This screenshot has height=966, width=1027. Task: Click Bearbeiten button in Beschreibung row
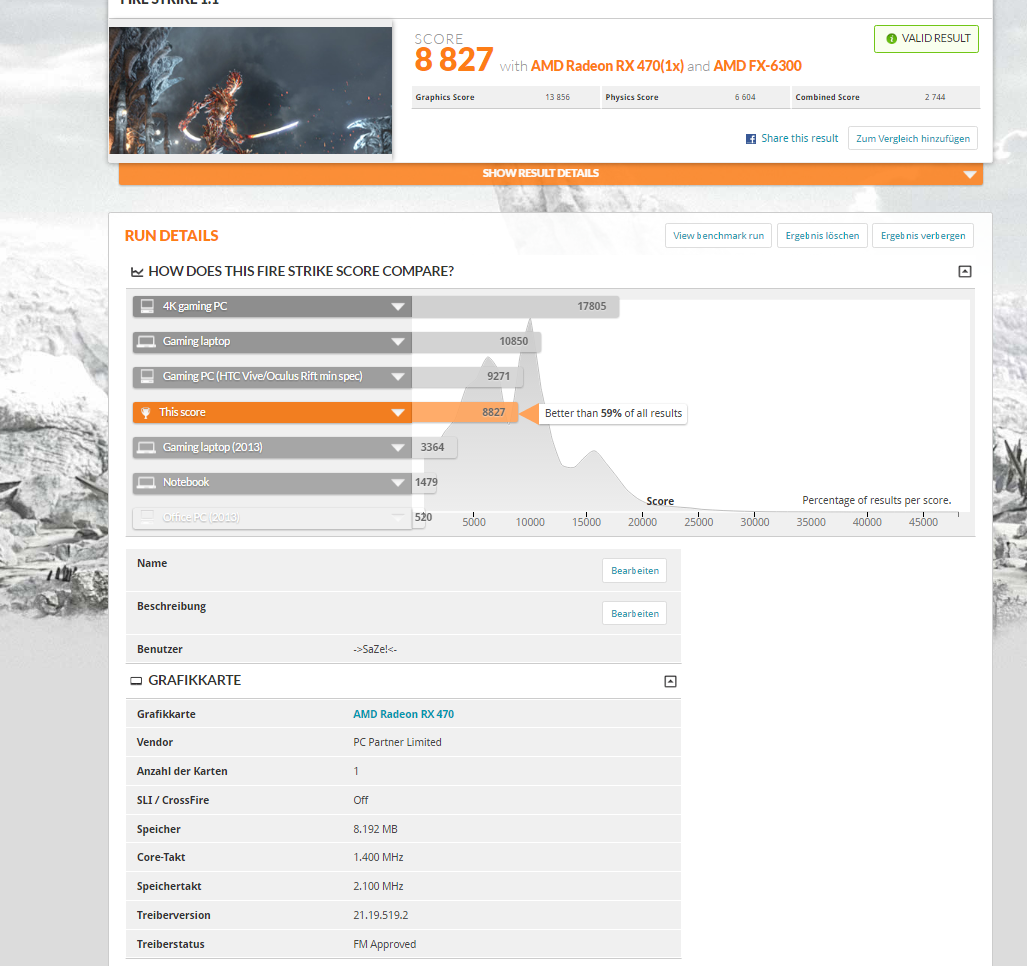pos(635,614)
